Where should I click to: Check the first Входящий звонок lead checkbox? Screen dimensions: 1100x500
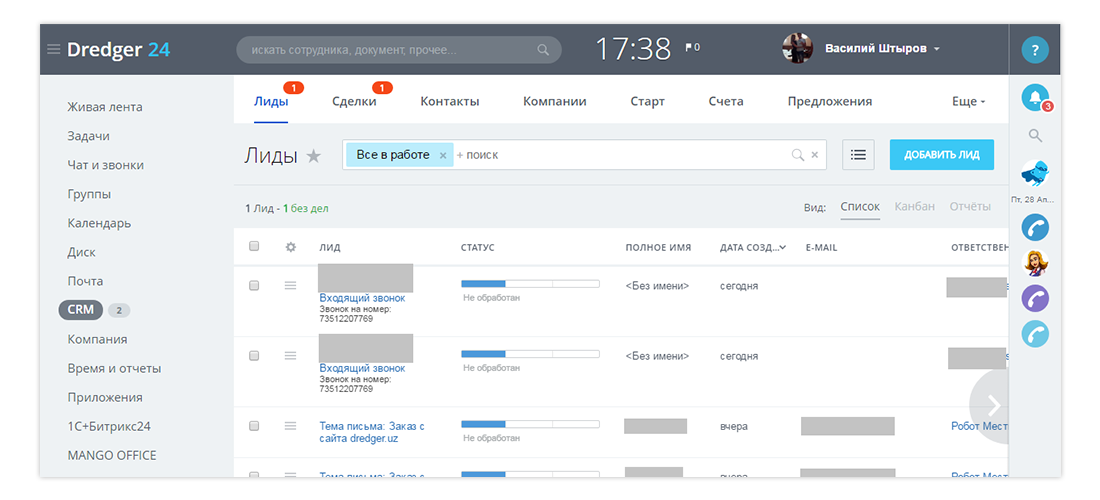(254, 286)
